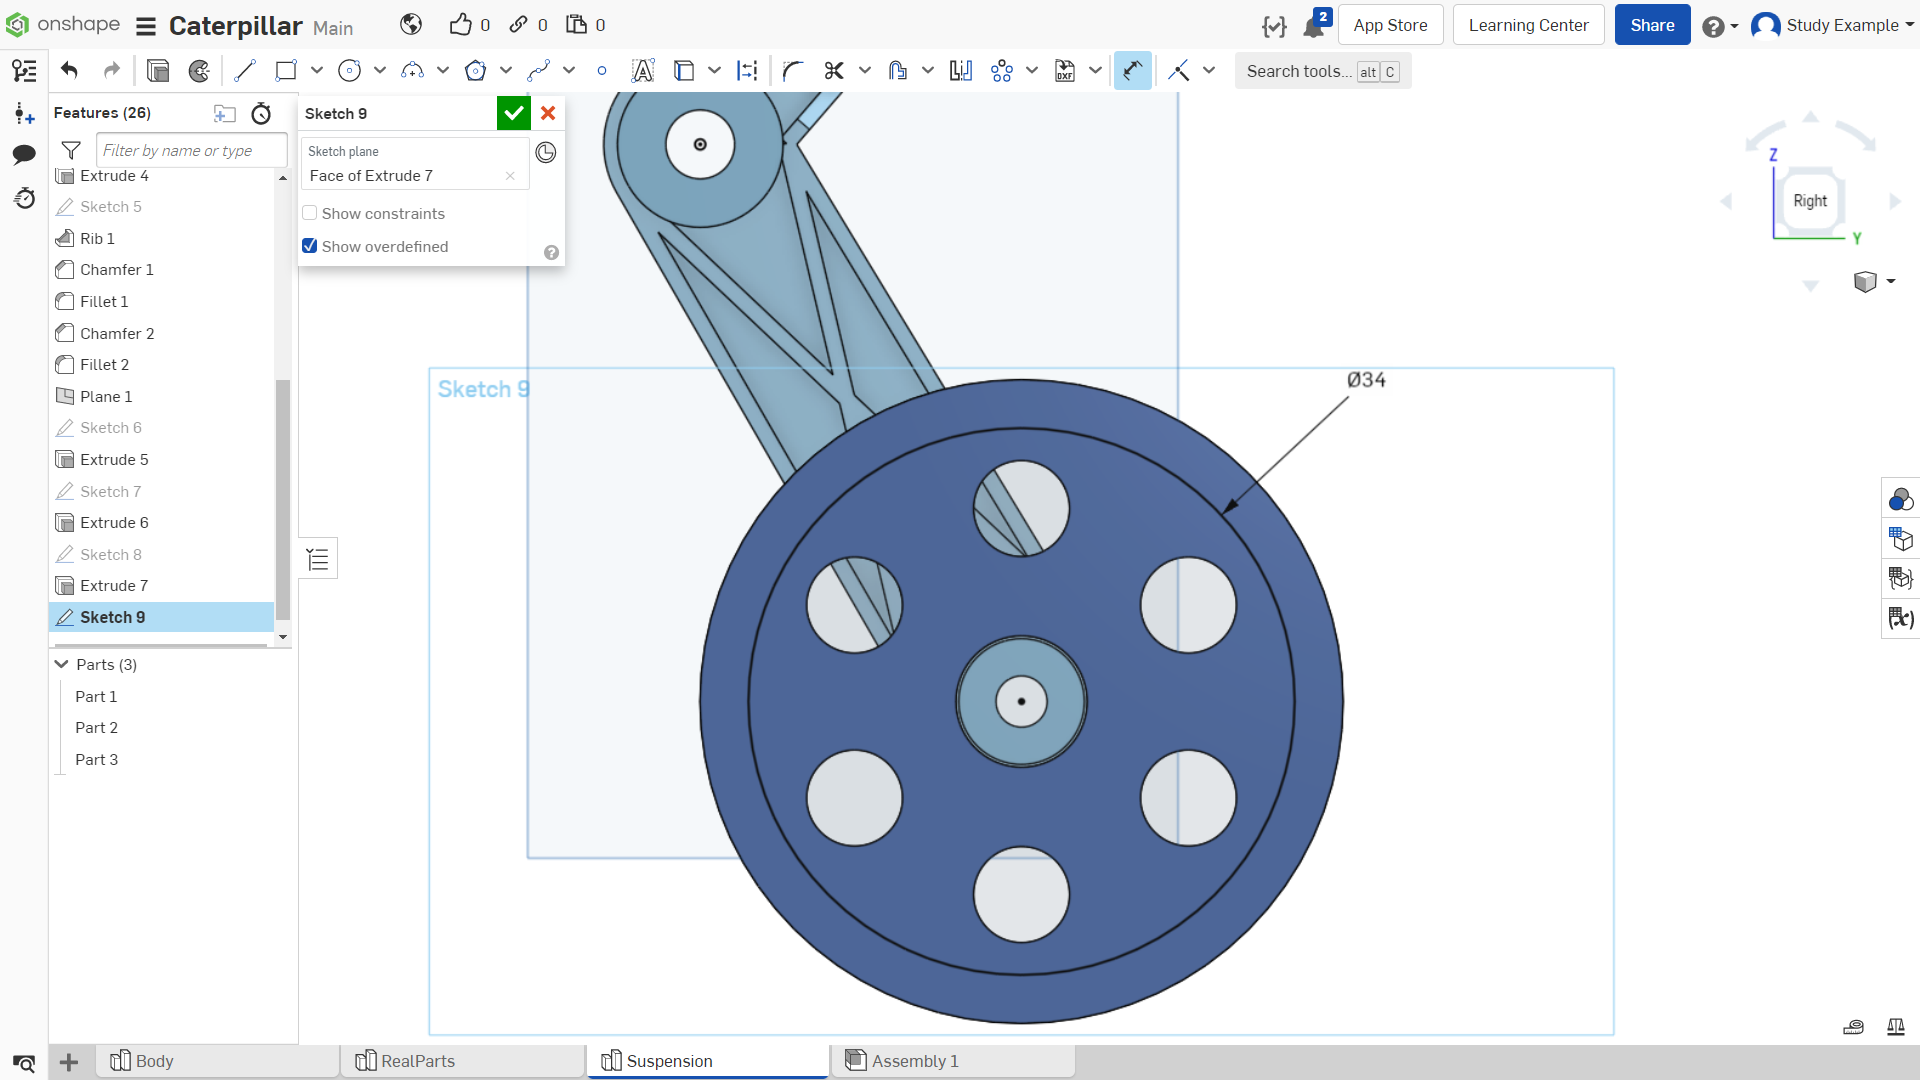The width and height of the screenshot is (1920, 1080).
Task: Open rectangle tool dropdown arrow
Action: (317, 71)
